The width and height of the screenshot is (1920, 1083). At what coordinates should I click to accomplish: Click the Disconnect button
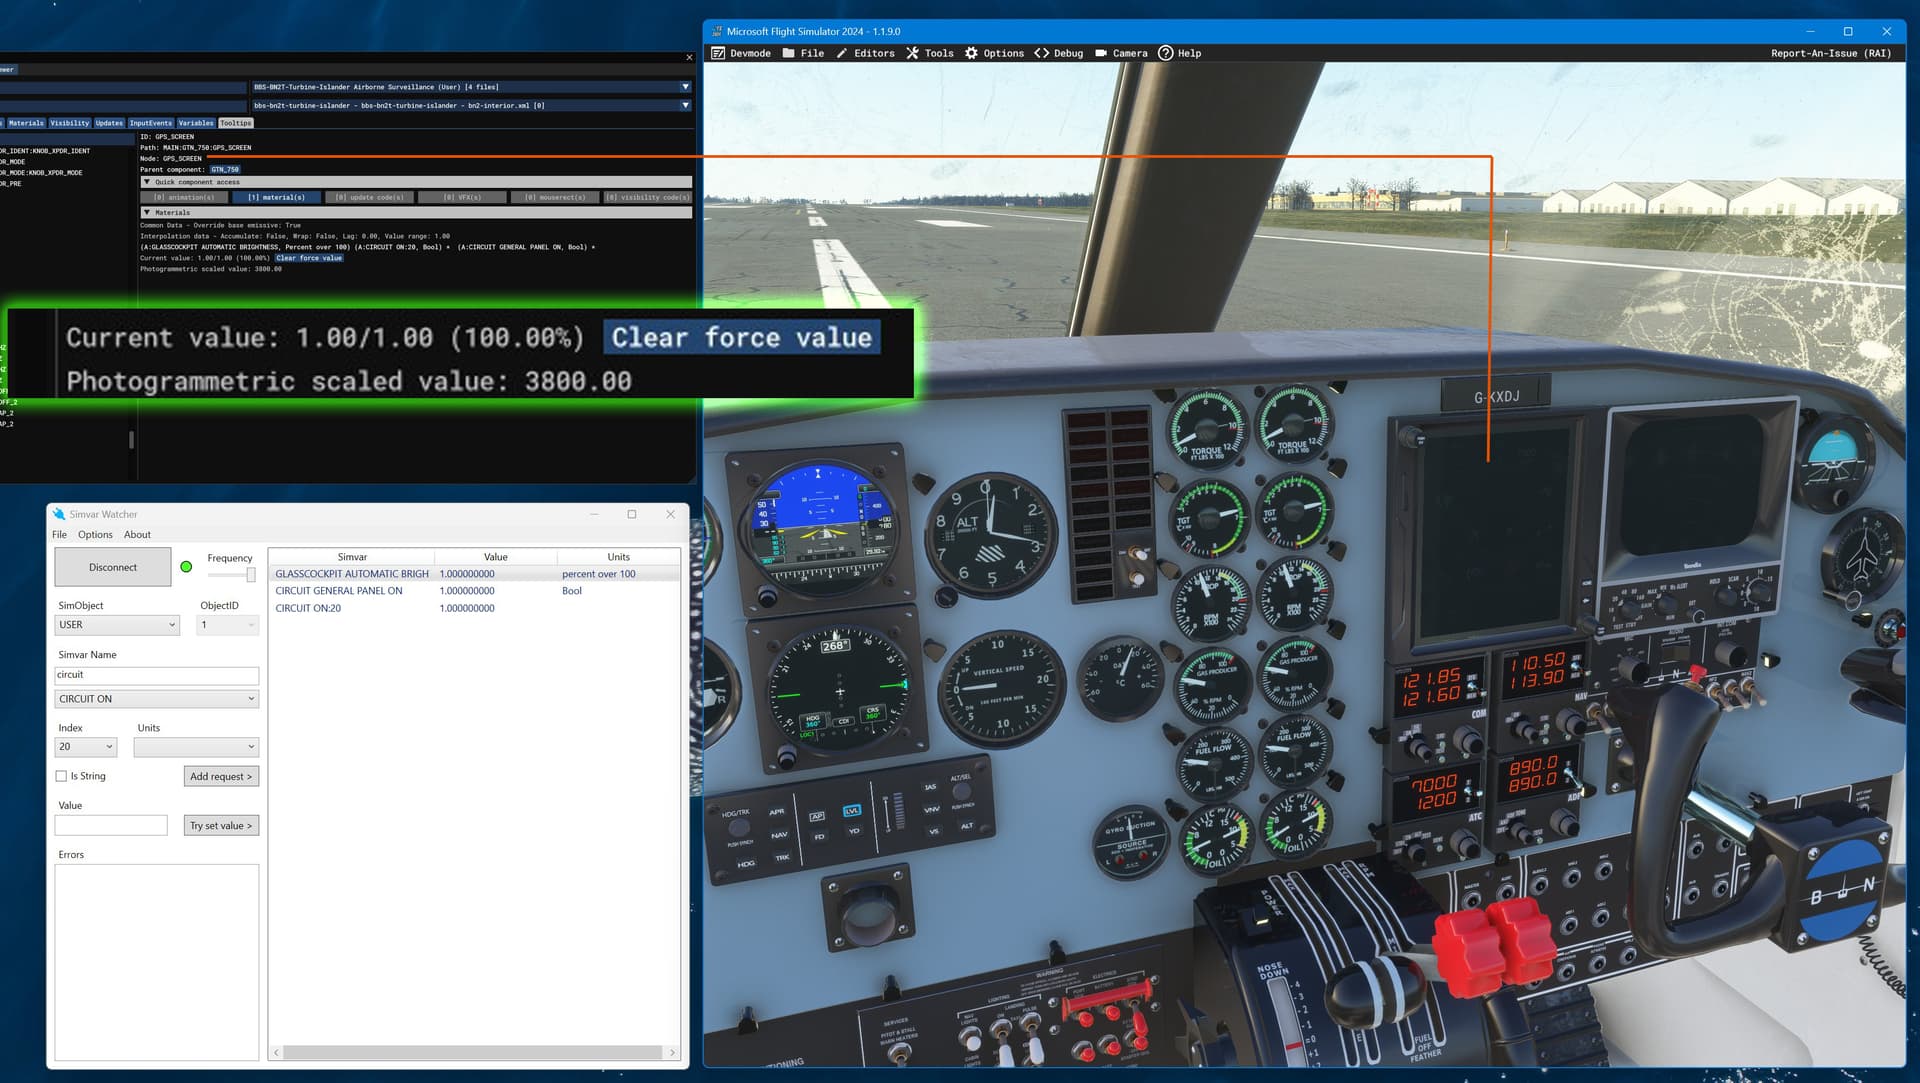(113, 567)
